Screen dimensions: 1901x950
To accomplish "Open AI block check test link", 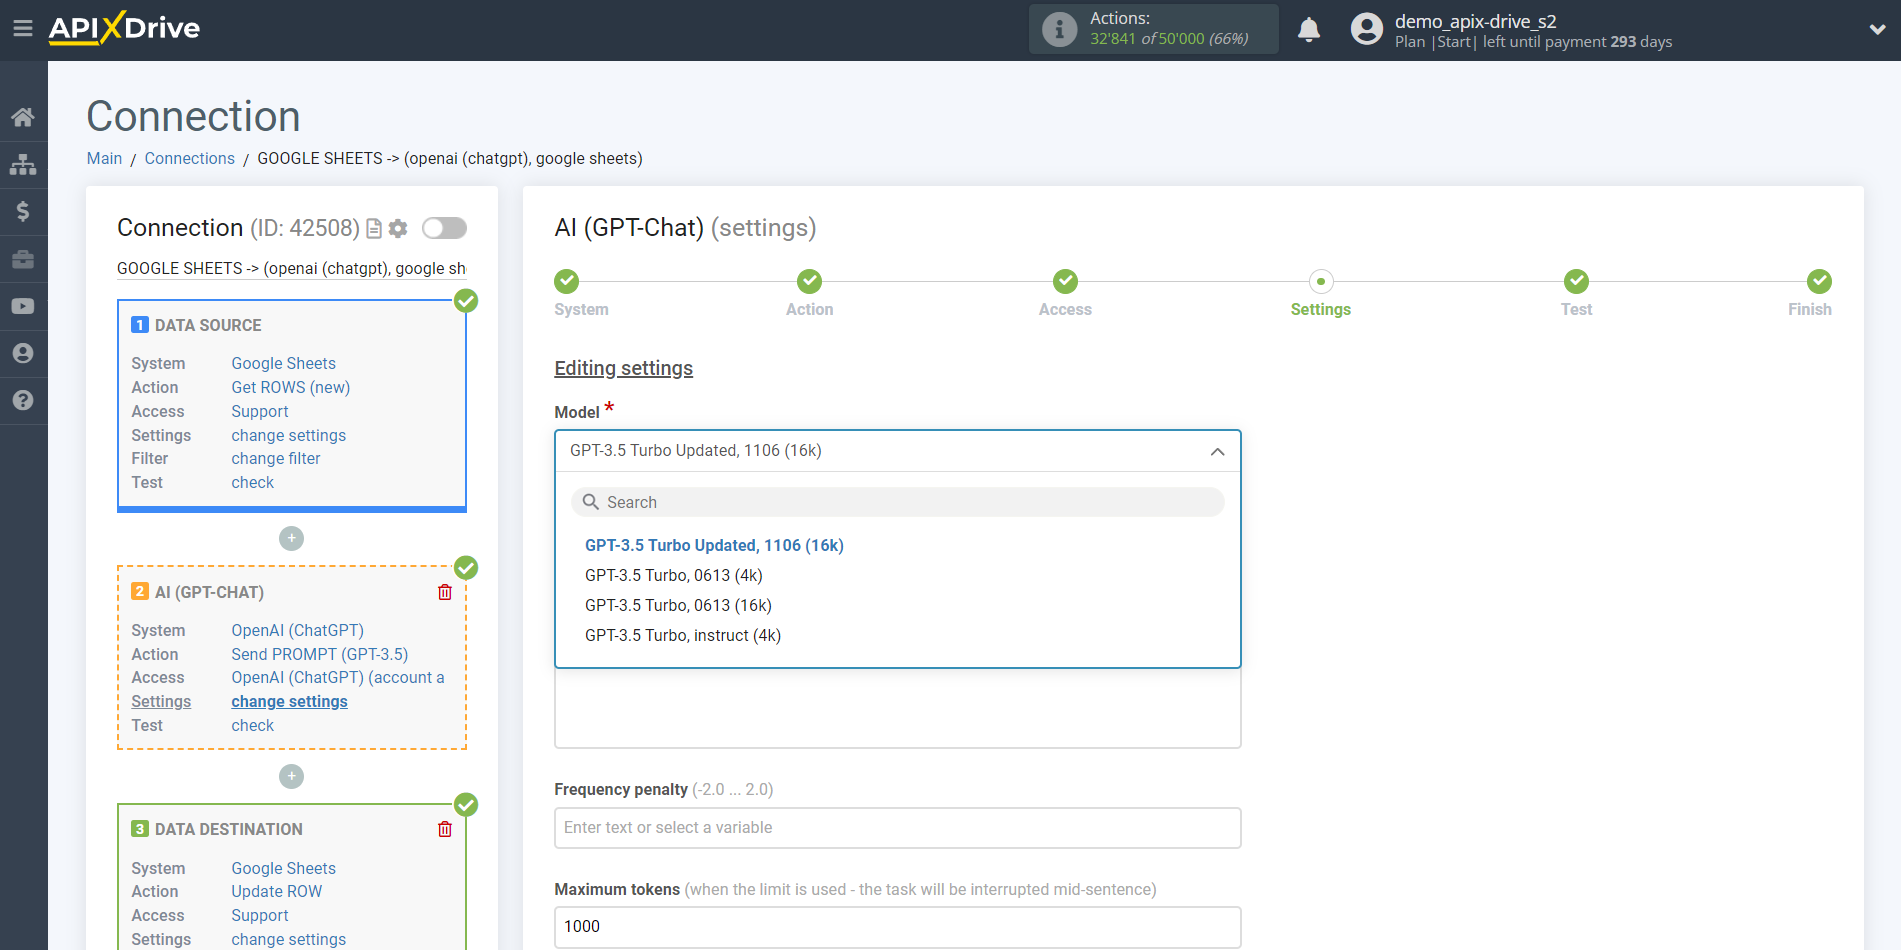I will pyautogui.click(x=252, y=726).
